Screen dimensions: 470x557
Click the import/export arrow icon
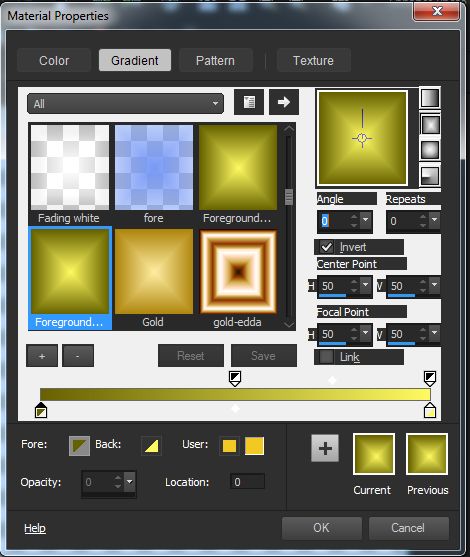pyautogui.click(x=283, y=102)
